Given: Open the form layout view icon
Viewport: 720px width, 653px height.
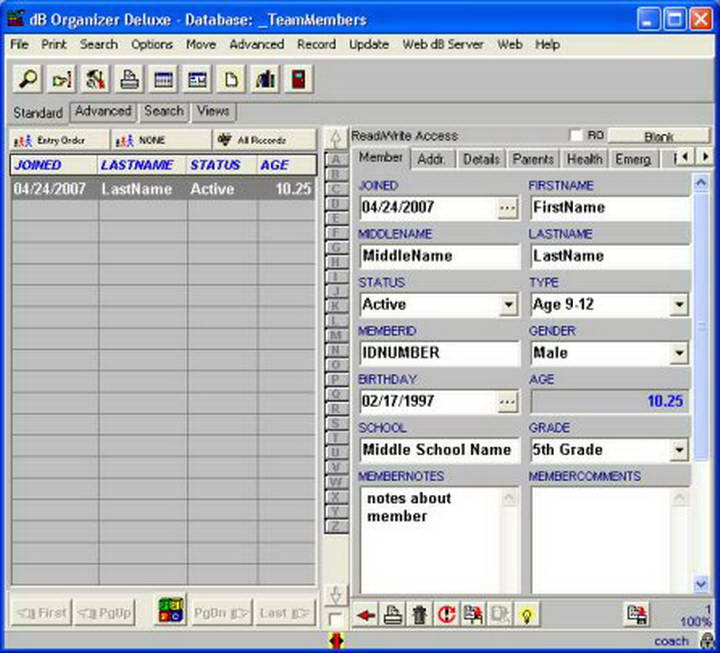Looking at the screenshot, I should click(x=197, y=79).
